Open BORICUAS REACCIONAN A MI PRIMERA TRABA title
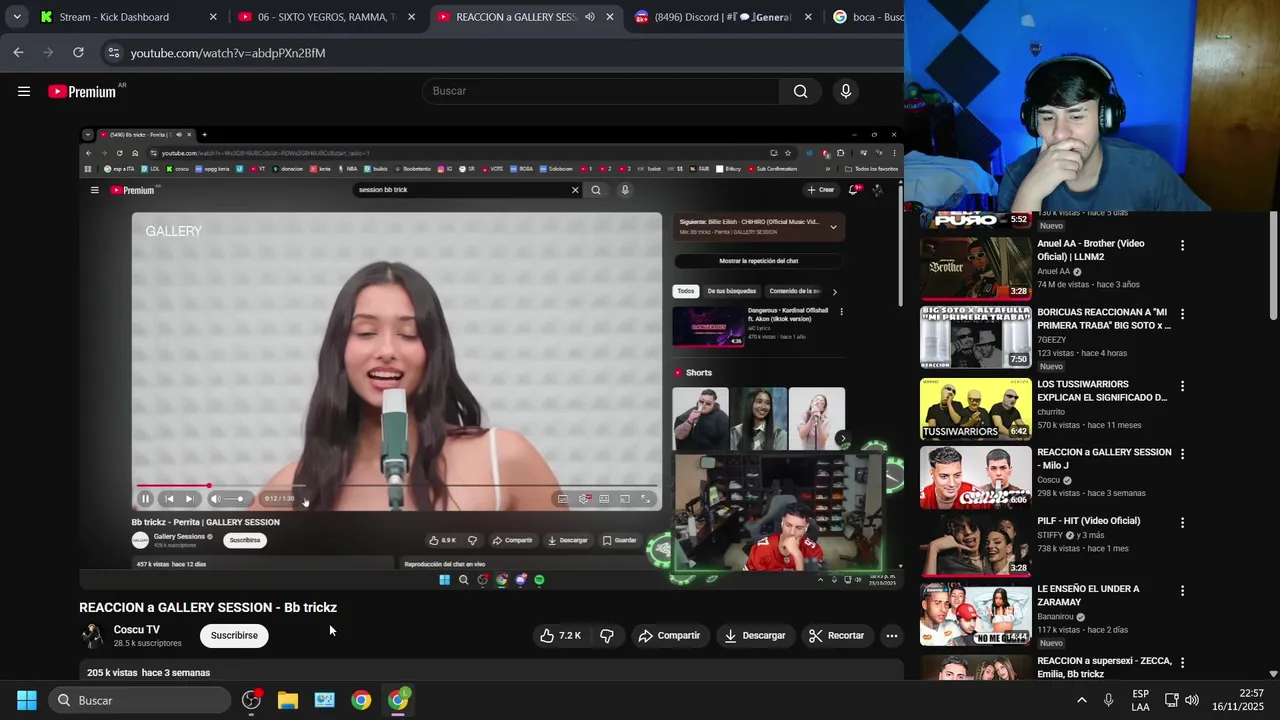Screen dimensions: 1280x720 coord(1104,319)
